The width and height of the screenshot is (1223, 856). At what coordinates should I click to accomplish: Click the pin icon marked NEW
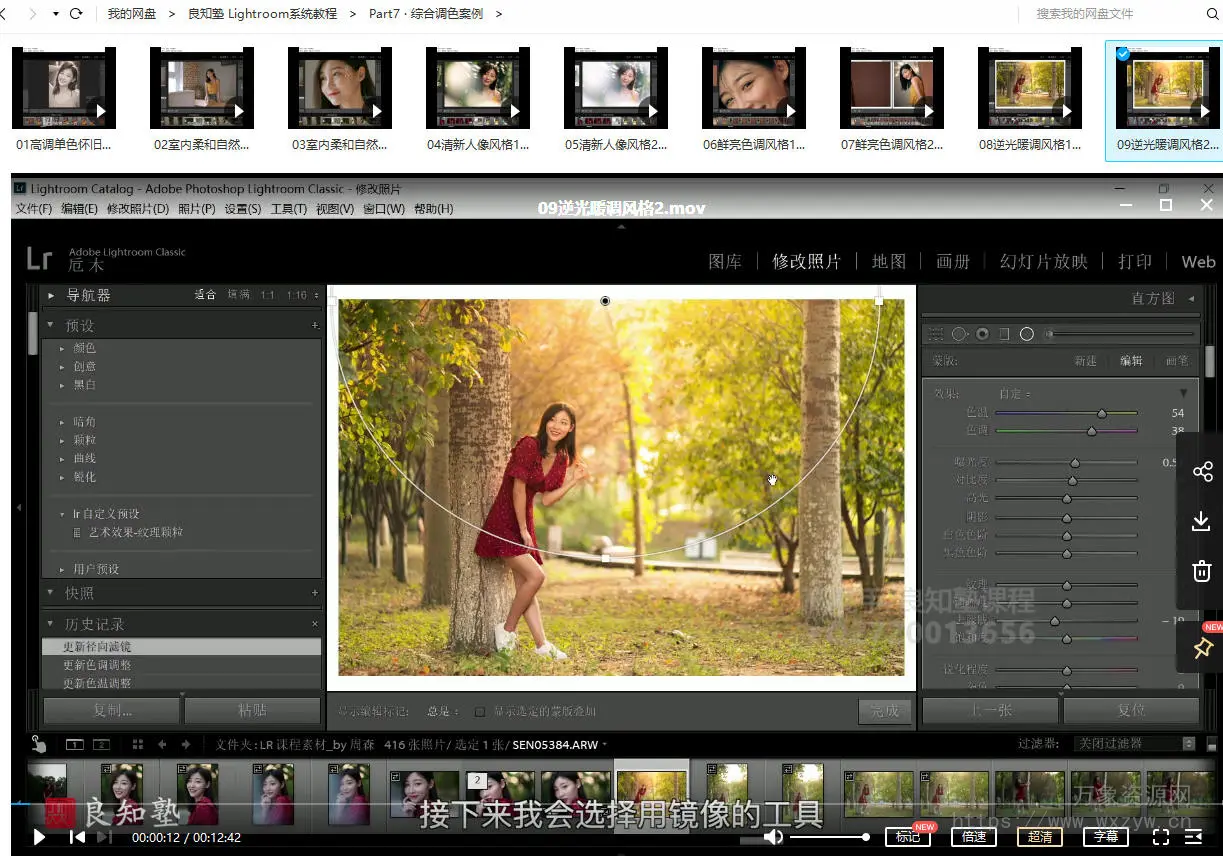point(1202,648)
